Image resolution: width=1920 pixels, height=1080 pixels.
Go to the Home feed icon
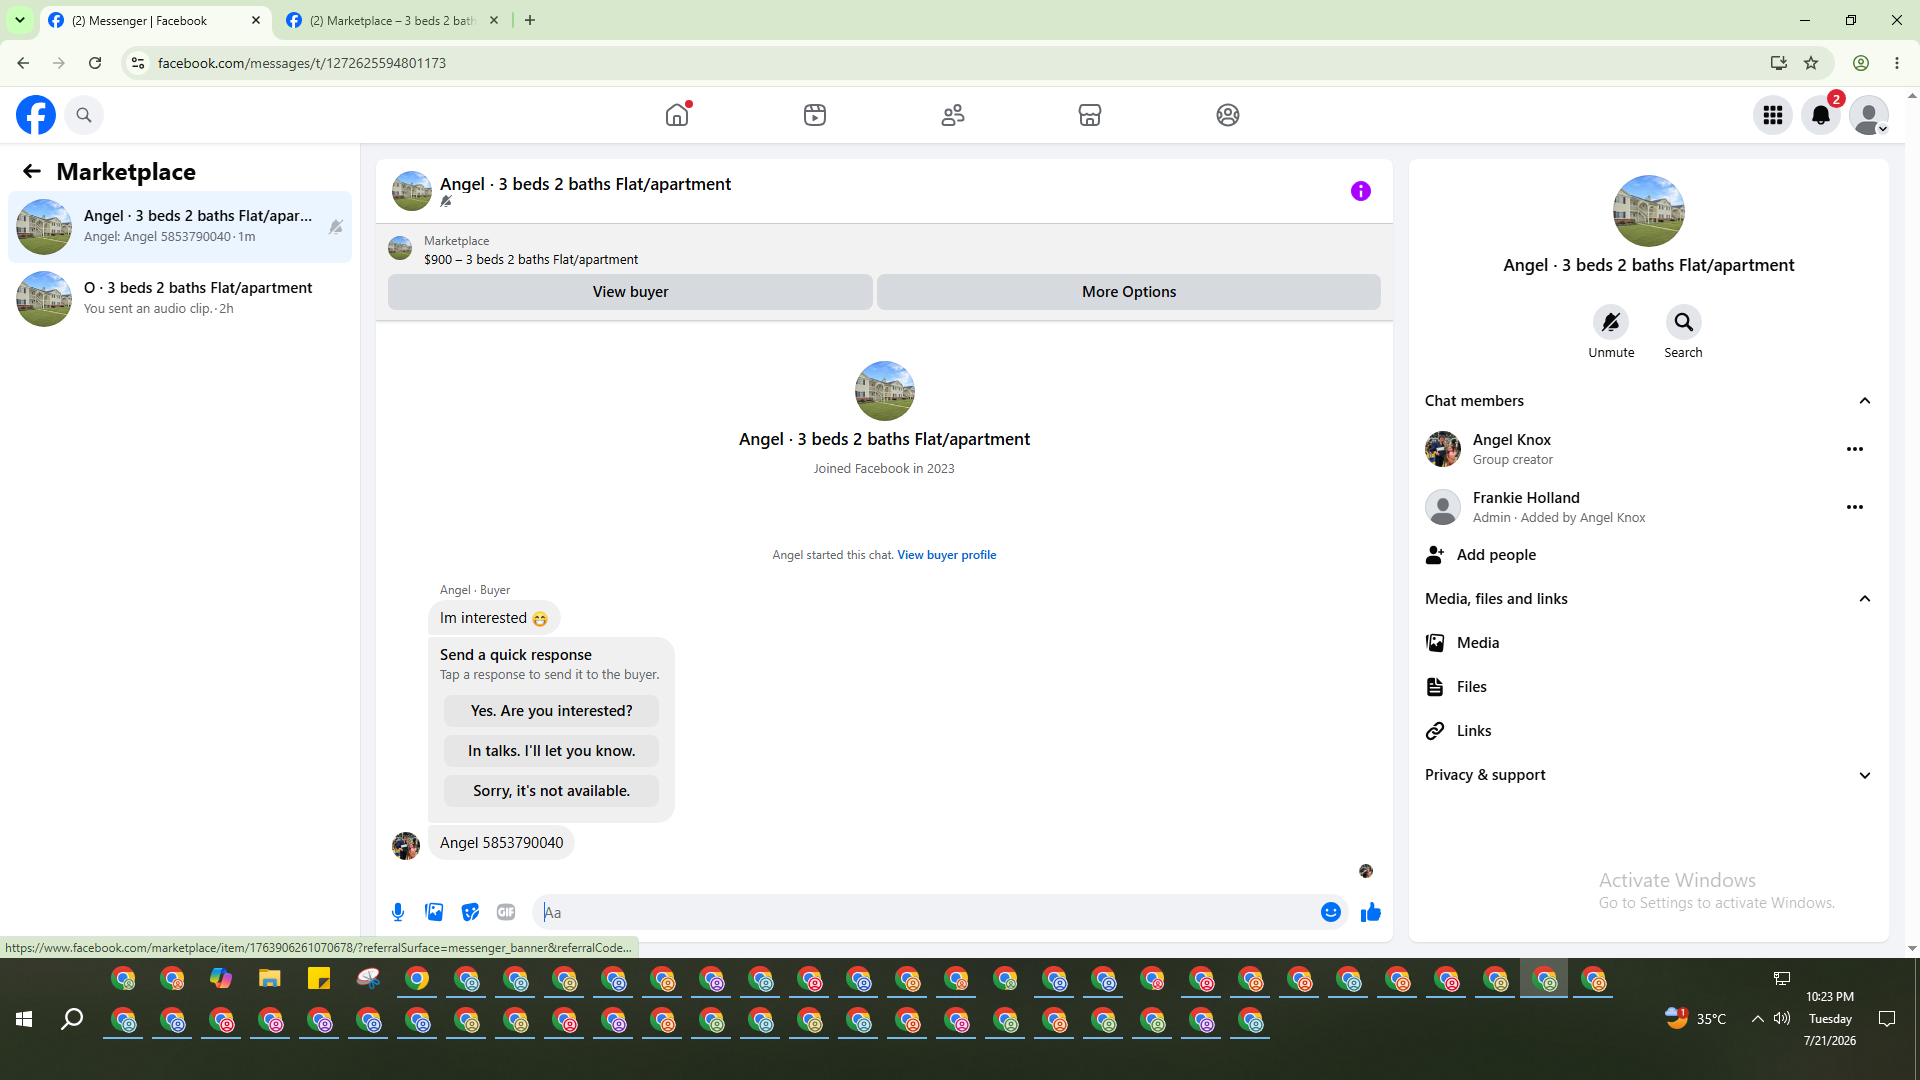click(x=677, y=115)
